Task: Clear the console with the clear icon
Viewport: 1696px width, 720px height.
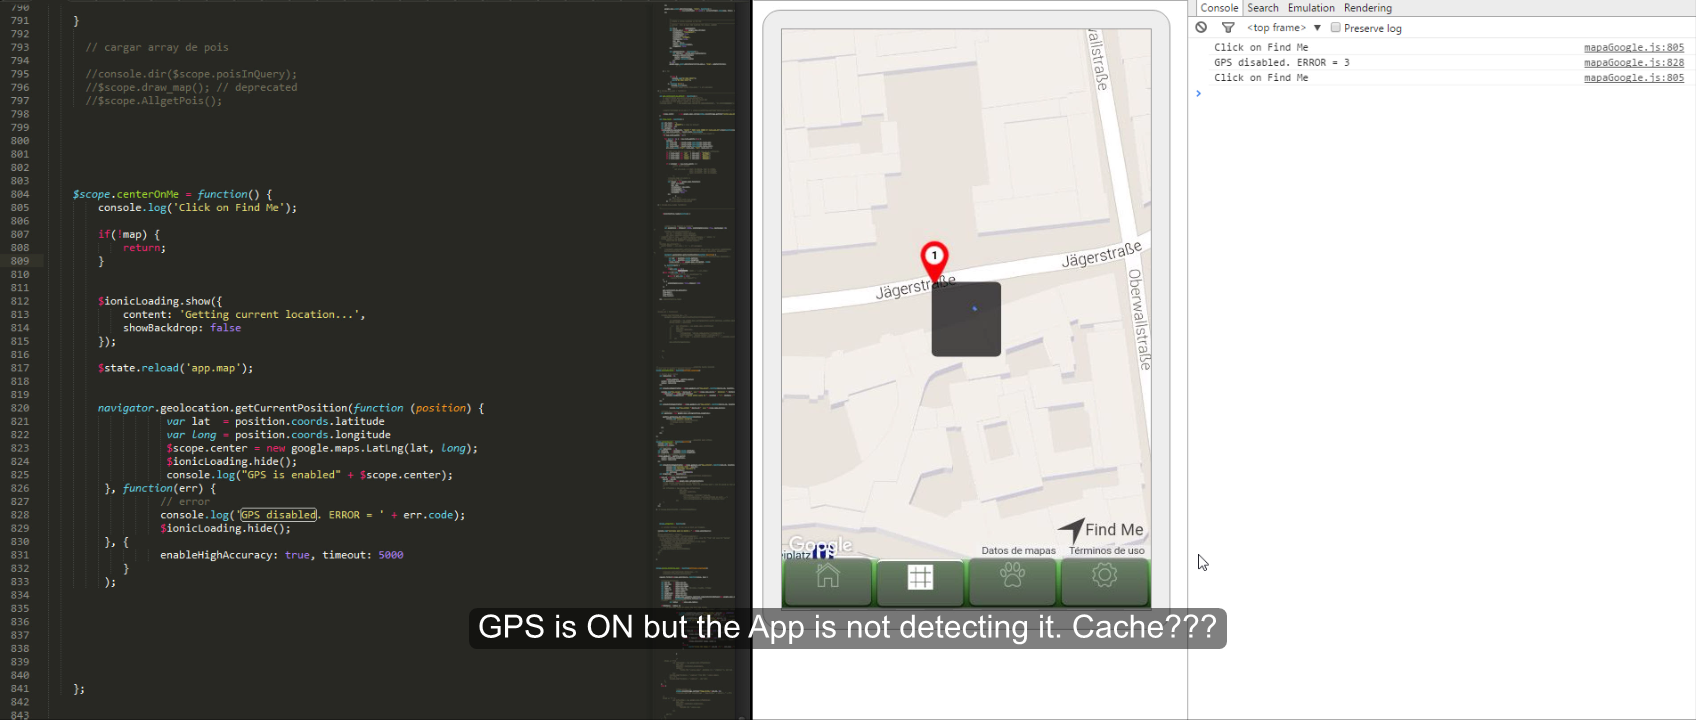Action: click(x=1201, y=28)
